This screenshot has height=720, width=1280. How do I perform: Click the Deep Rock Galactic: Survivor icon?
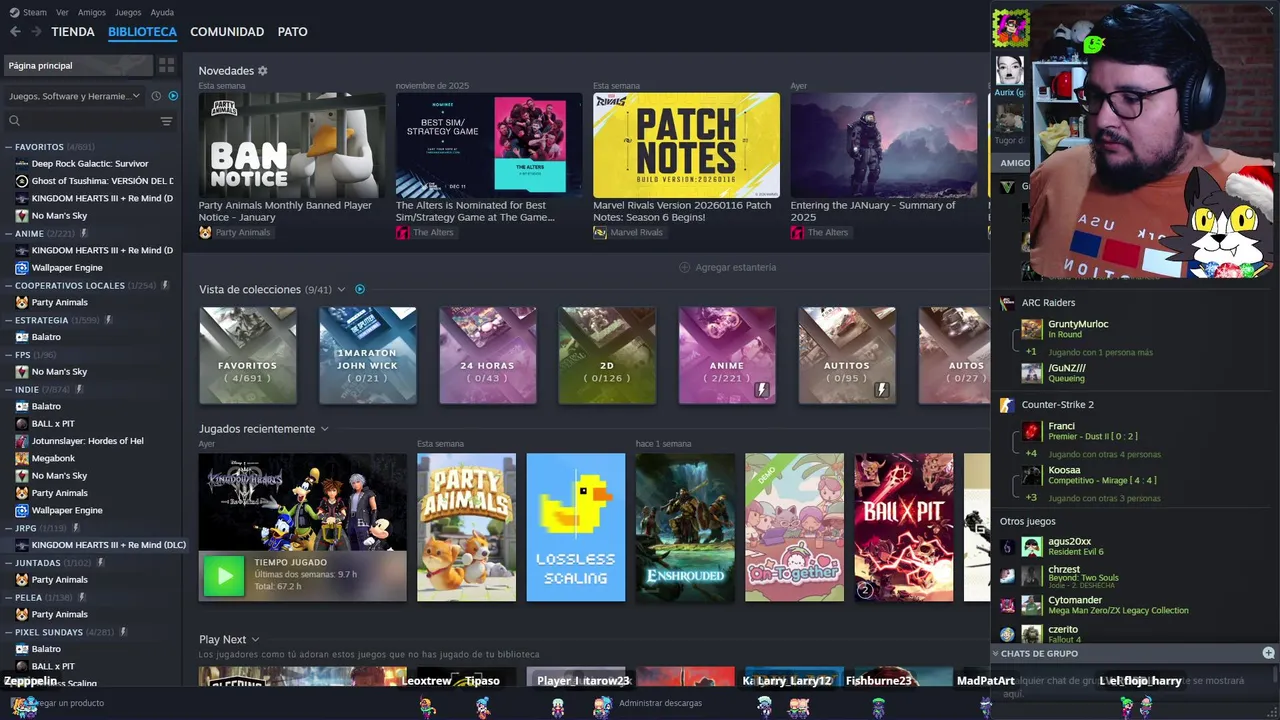[x=22, y=164]
